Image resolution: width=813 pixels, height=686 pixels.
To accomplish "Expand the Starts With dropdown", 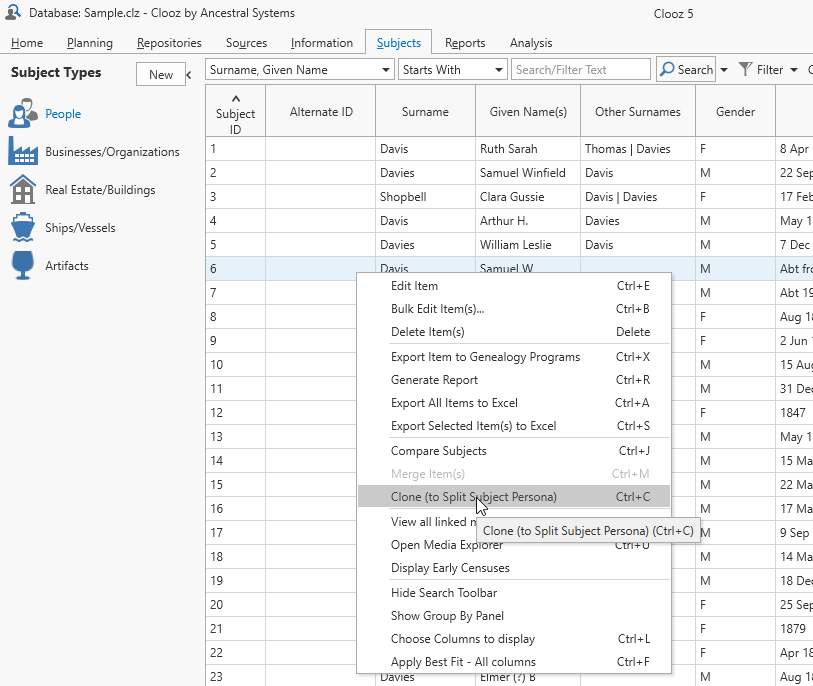I will pos(499,70).
